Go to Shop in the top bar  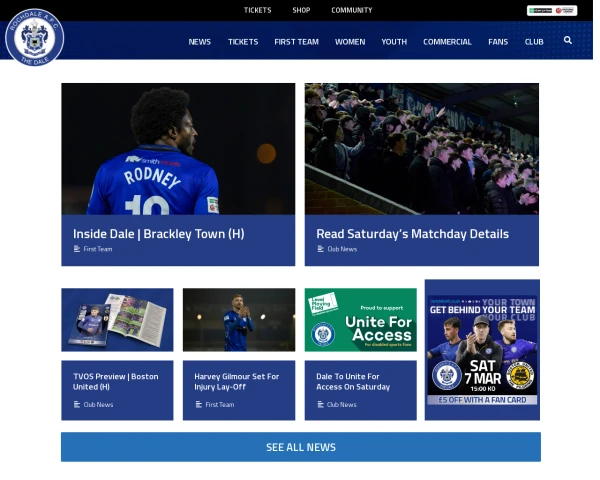point(301,10)
